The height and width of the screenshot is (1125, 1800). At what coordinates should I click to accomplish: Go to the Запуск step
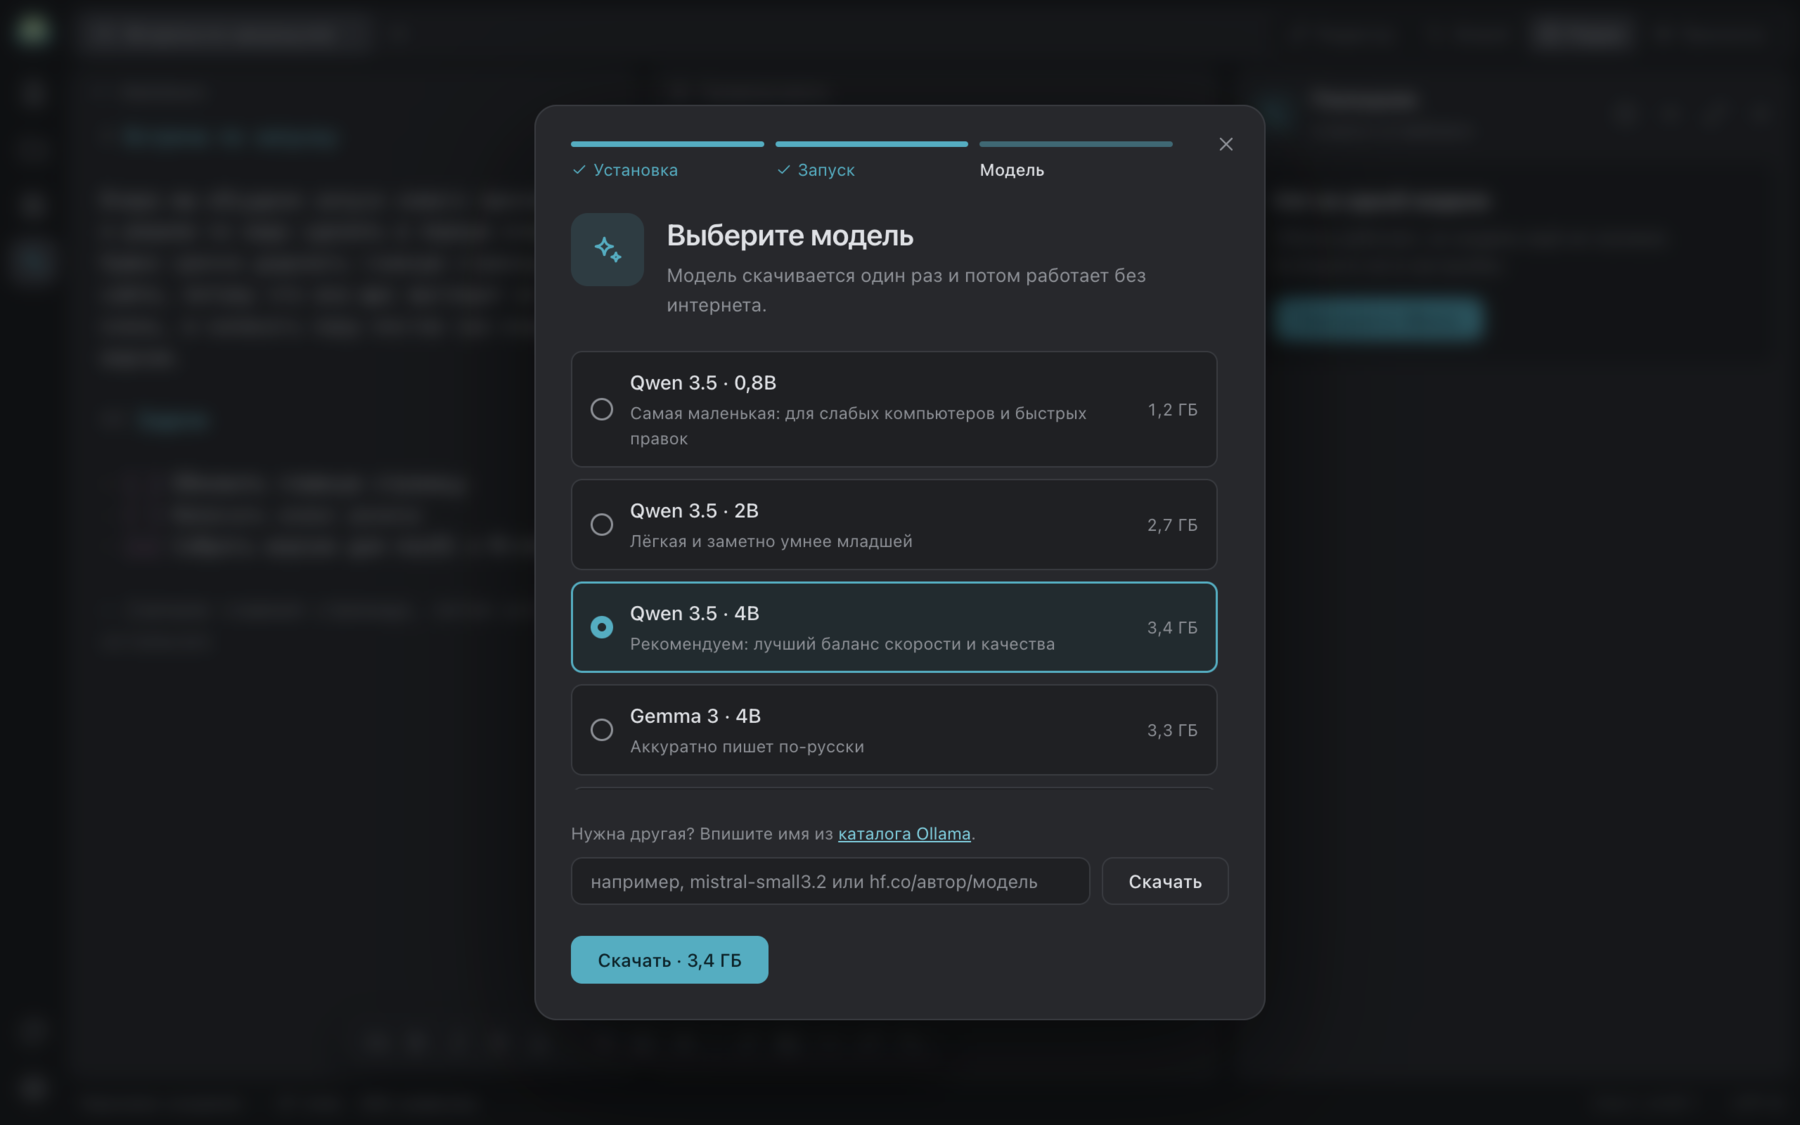click(816, 170)
